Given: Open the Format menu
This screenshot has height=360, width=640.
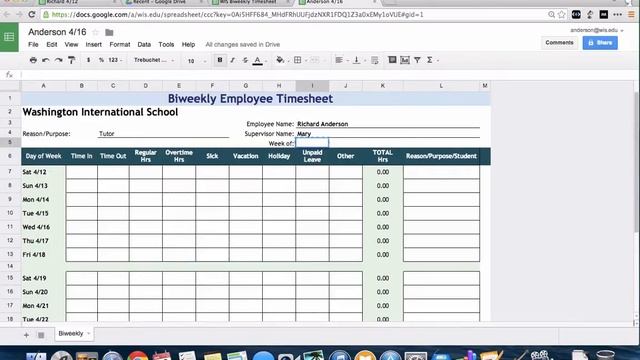Looking at the screenshot, I should coord(120,44).
